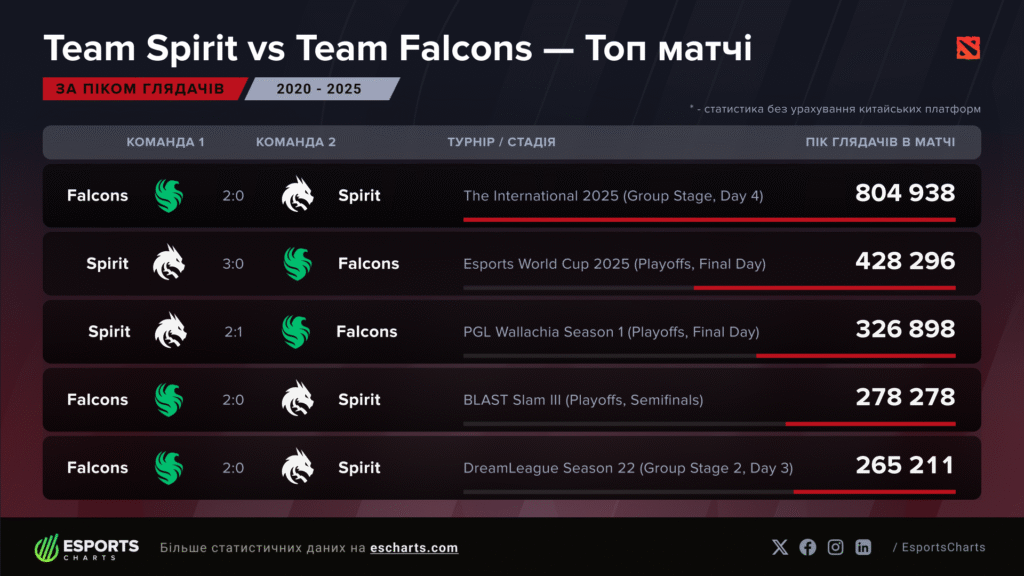Image resolution: width=1024 pixels, height=576 pixels.
Task: Click the 428 296 peak viewers value
Action: pos(905,262)
